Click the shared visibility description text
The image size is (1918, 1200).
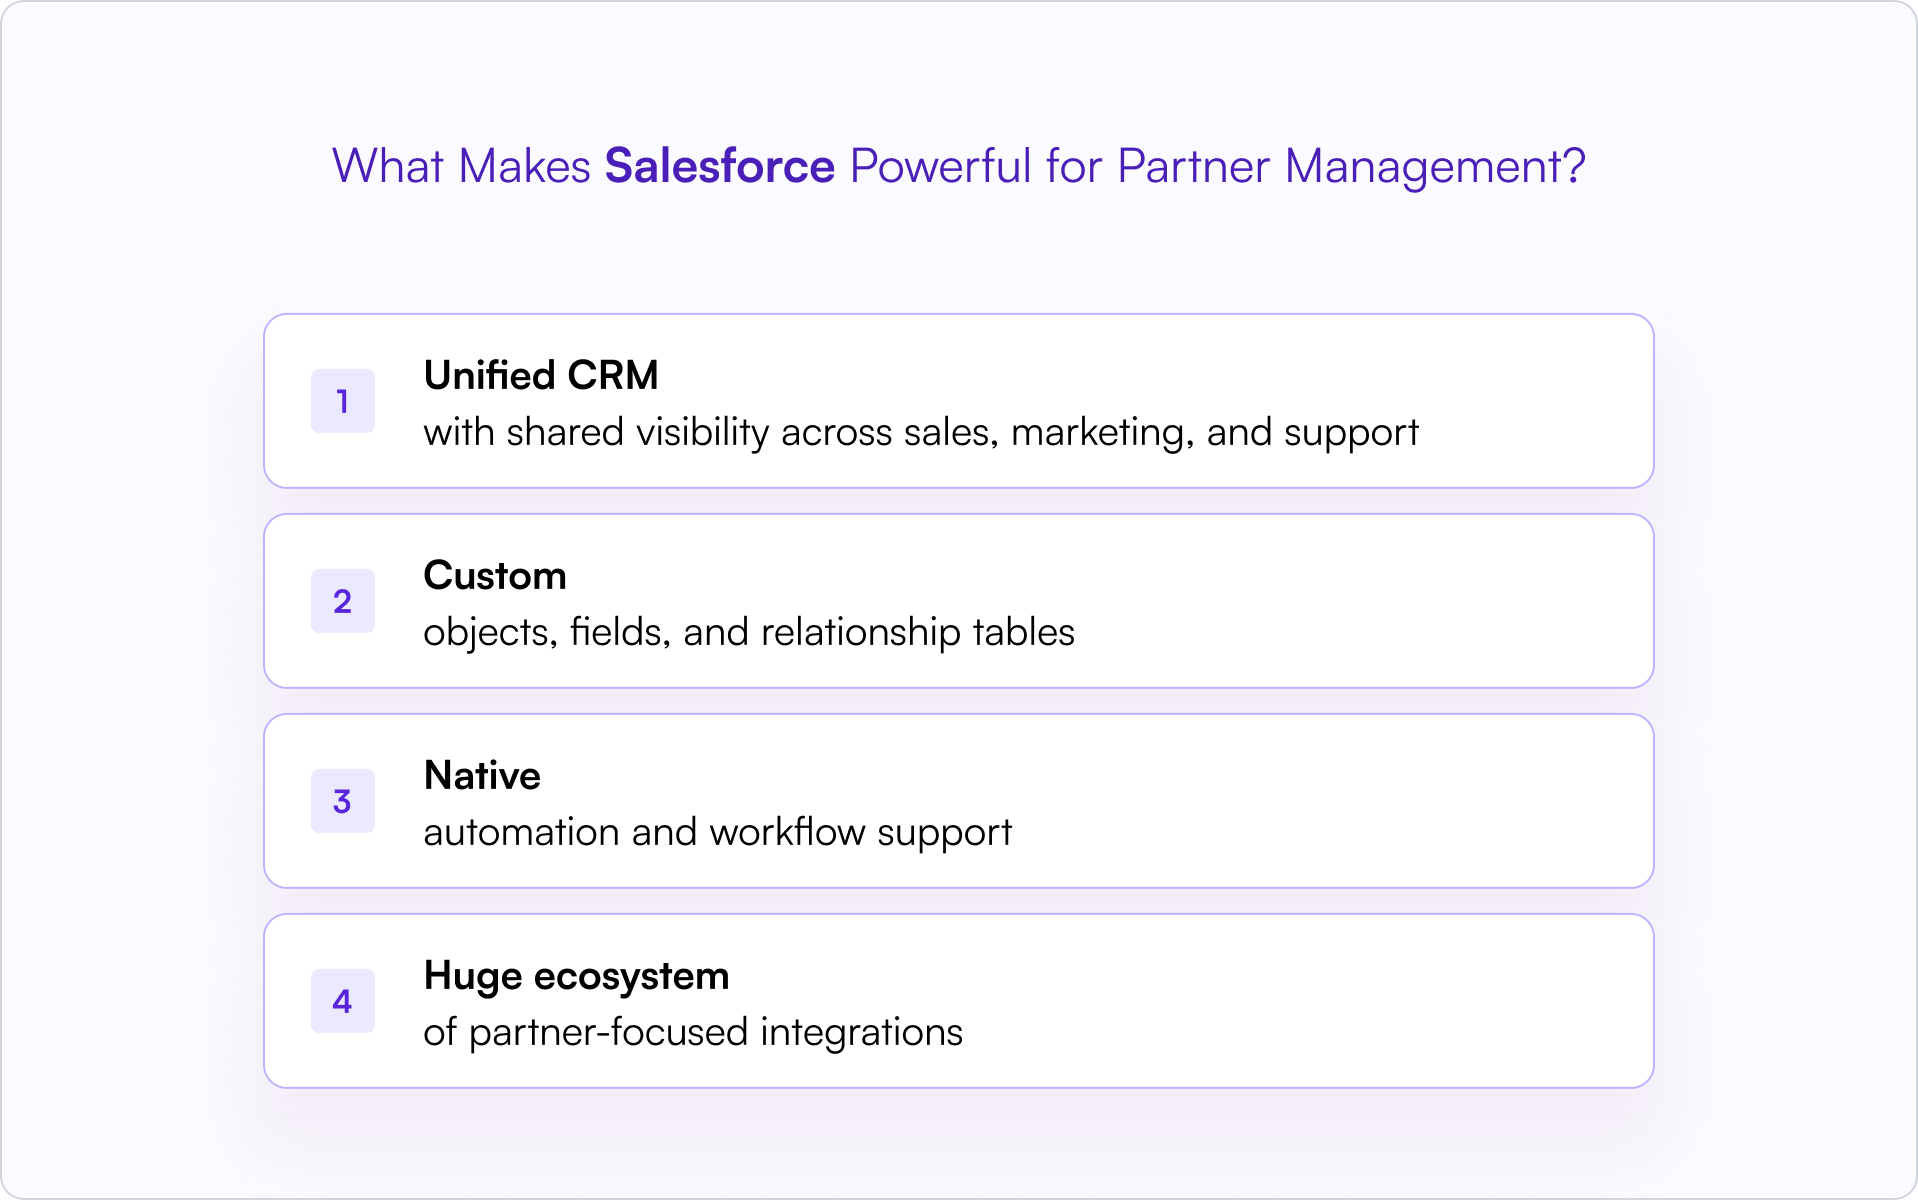[921, 433]
